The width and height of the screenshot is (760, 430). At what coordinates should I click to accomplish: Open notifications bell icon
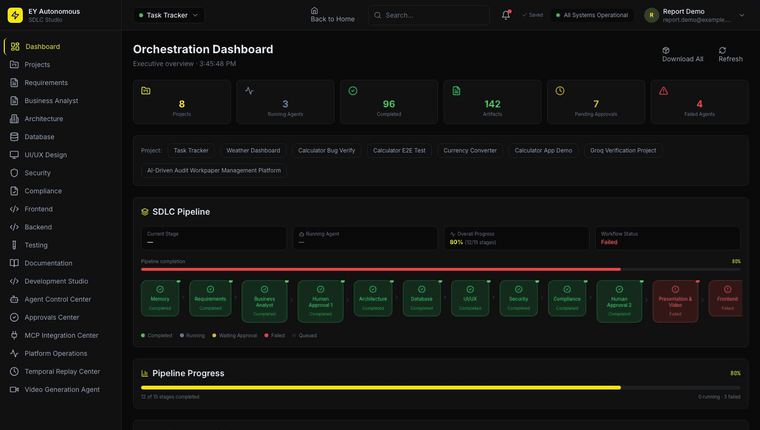click(x=506, y=15)
